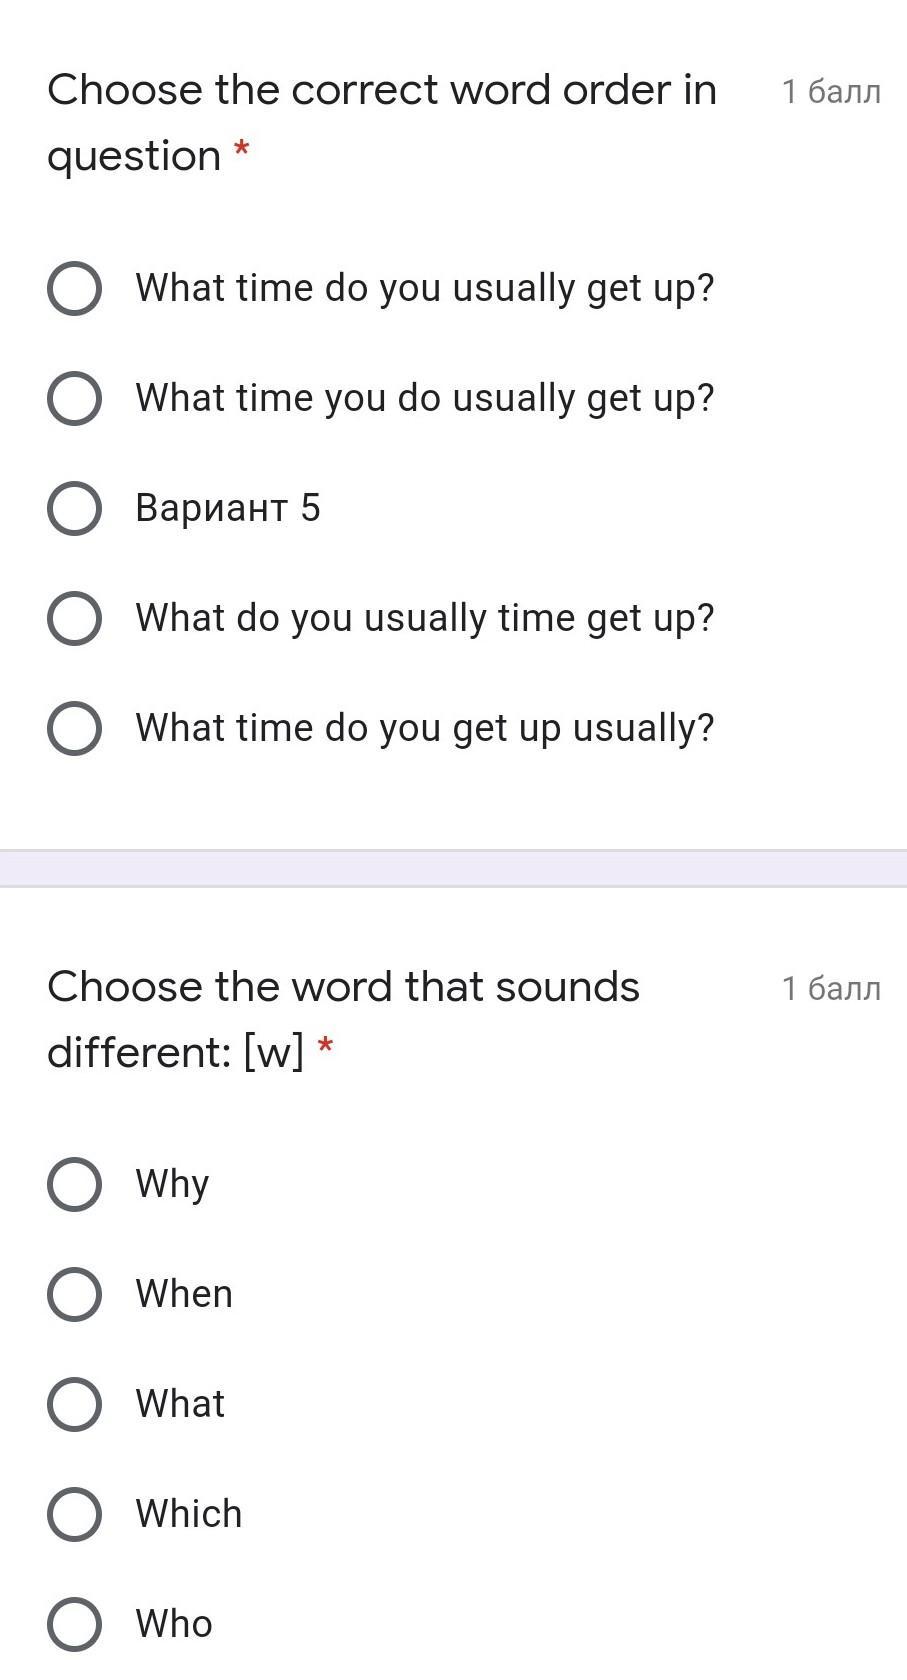Select radio for "What time do you usually get up?"
The height and width of the screenshot is (1680, 907).
pyautogui.click(x=74, y=289)
